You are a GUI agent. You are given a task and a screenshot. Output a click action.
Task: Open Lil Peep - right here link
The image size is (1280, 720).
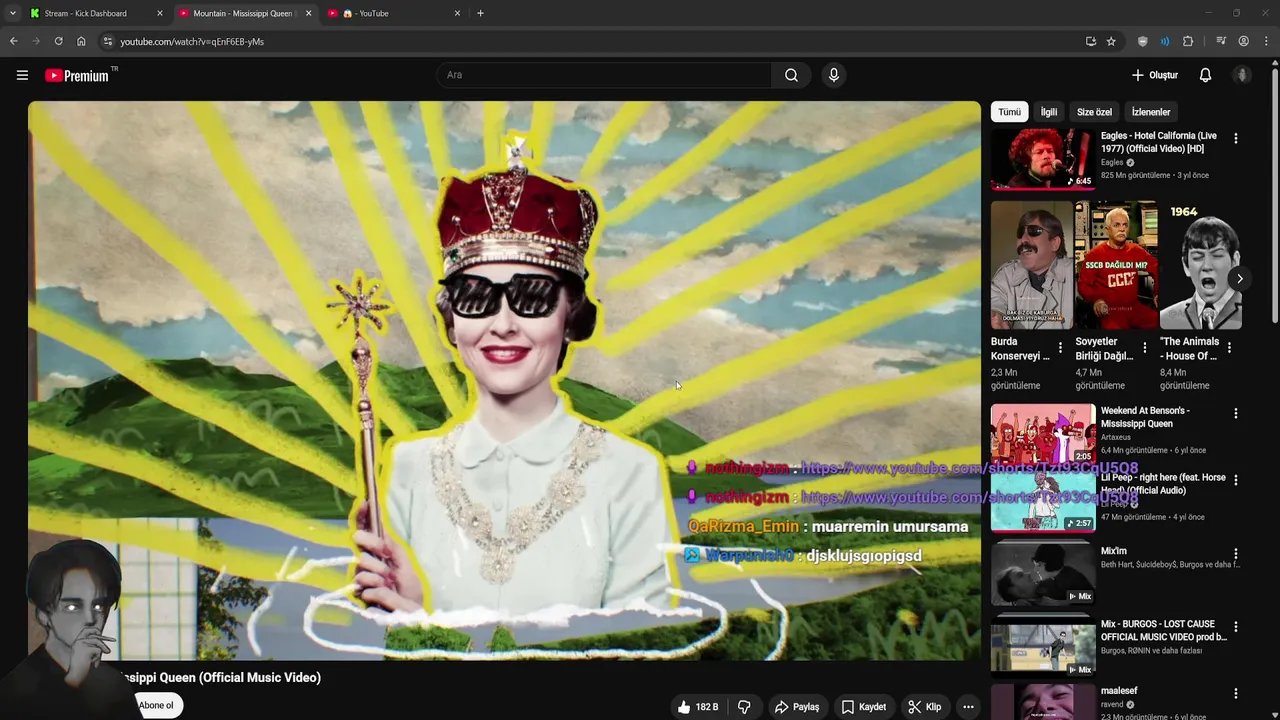pyautogui.click(x=1163, y=484)
